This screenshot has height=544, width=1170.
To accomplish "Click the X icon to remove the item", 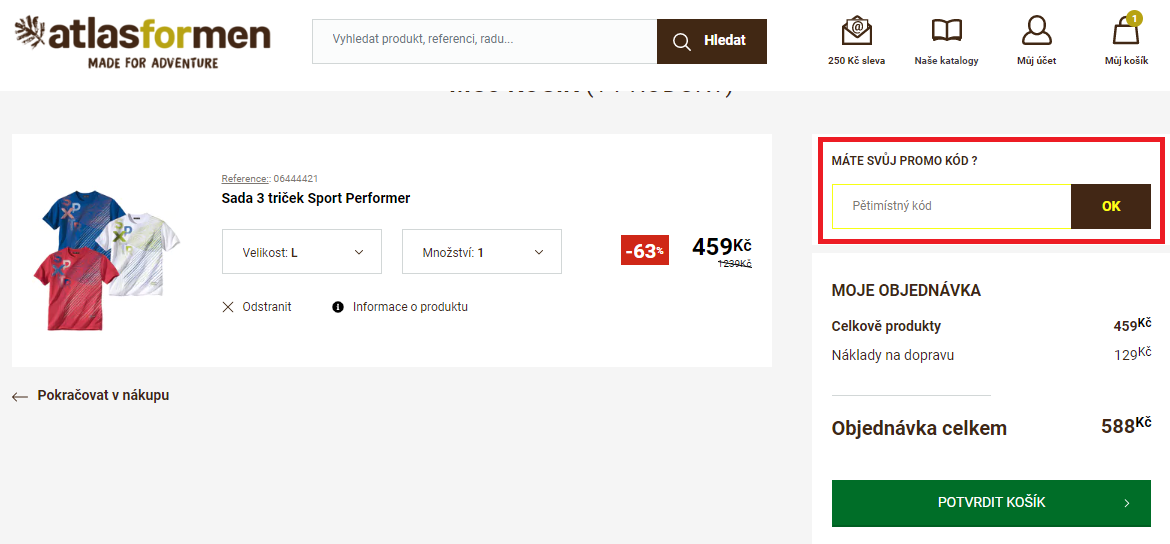I will coord(228,307).
